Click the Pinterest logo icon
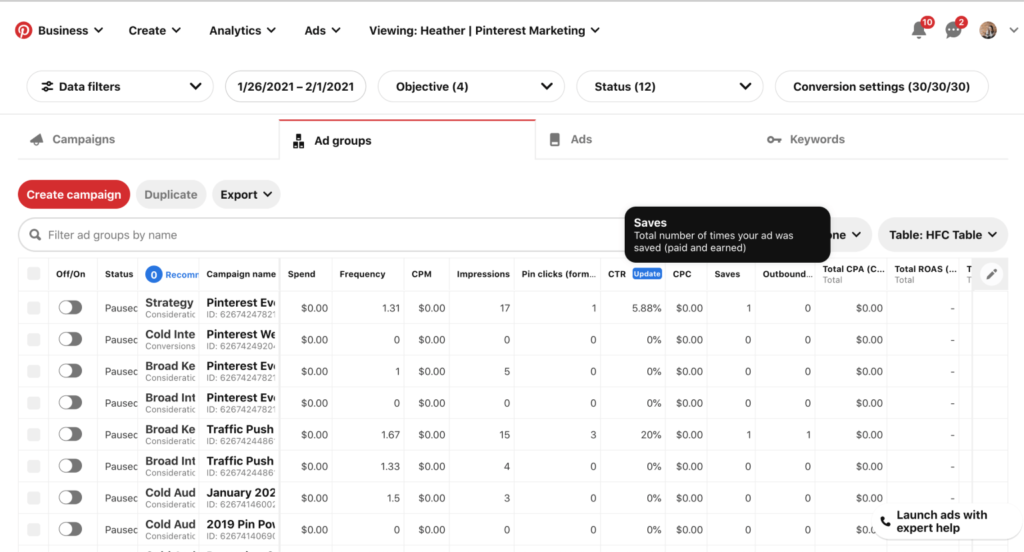The height and width of the screenshot is (552, 1024). point(23,30)
